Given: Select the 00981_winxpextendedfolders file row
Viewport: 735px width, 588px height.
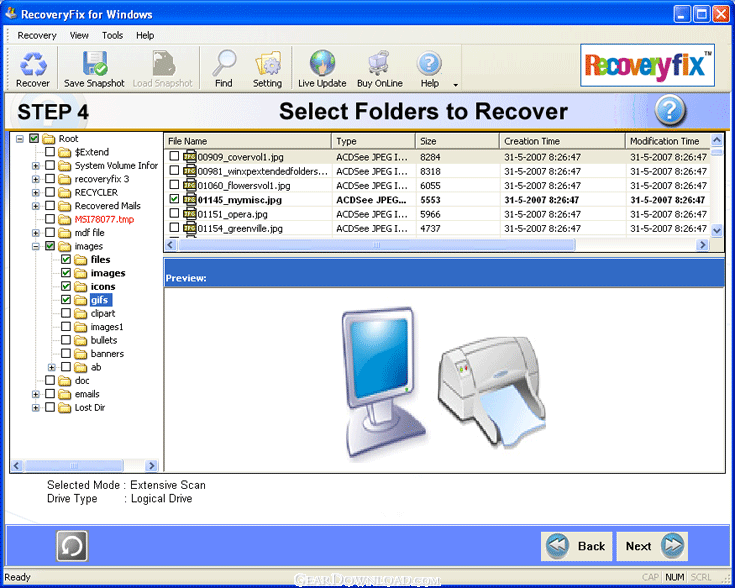Looking at the screenshot, I should (x=437, y=171).
